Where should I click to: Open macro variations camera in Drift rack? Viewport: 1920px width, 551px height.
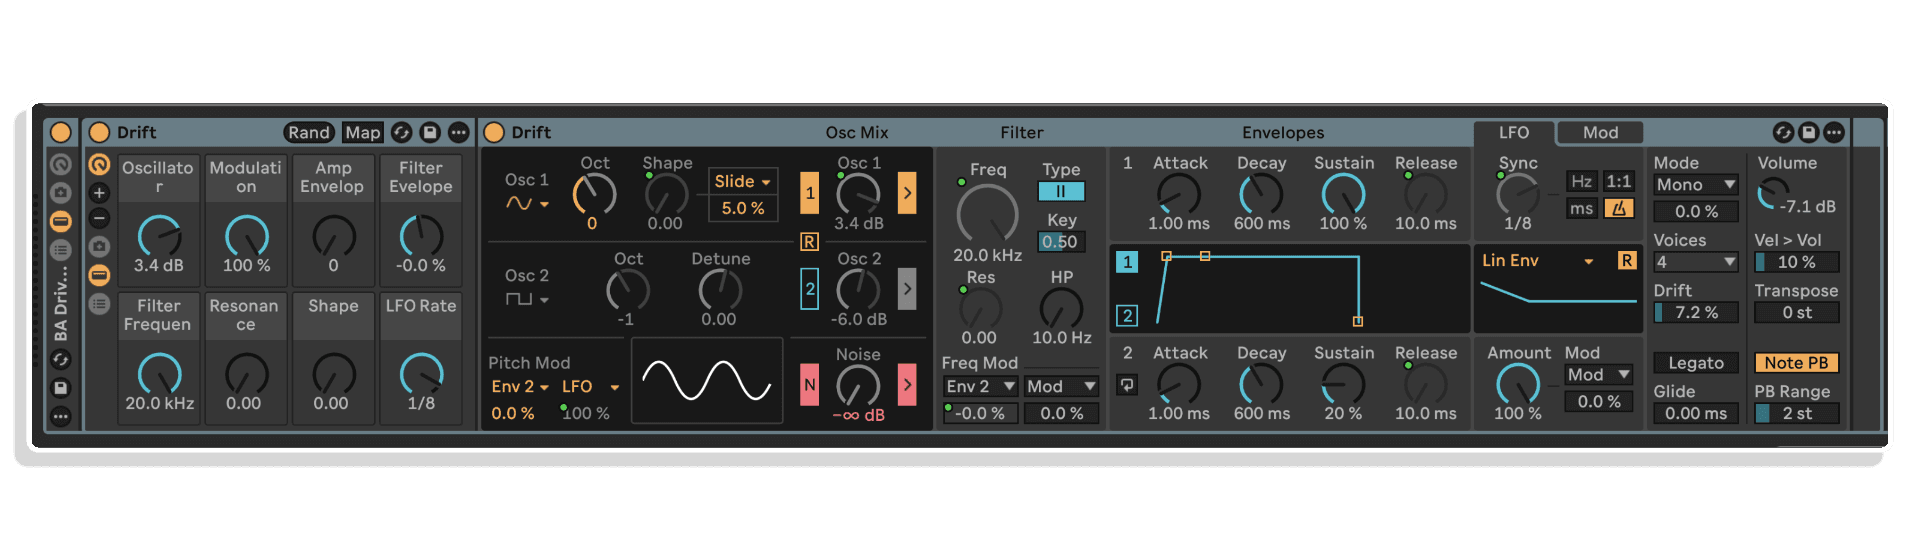tap(99, 246)
